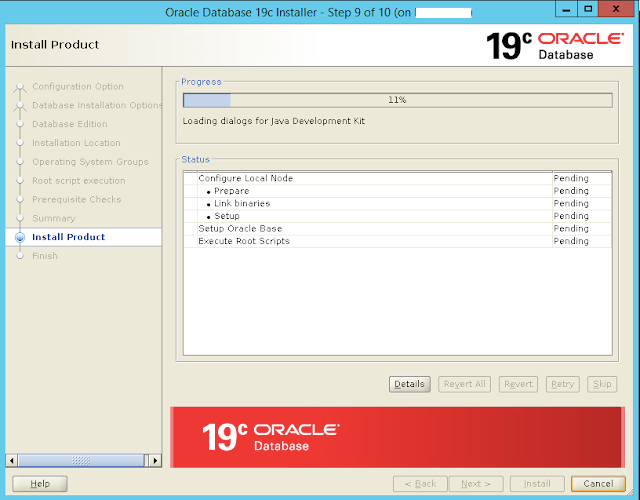
Task: Click the Link binaries sub-task row
Action: tap(398, 203)
